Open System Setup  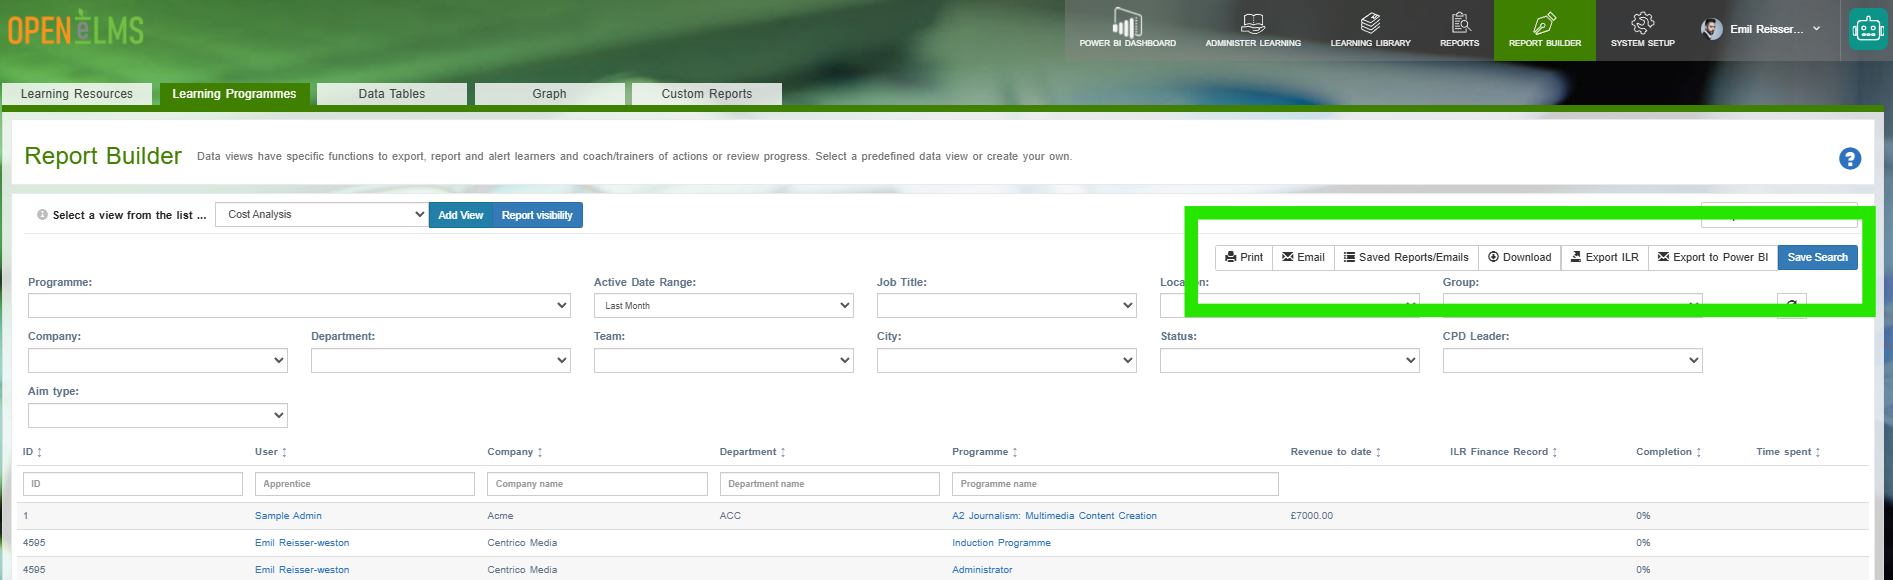point(1642,29)
